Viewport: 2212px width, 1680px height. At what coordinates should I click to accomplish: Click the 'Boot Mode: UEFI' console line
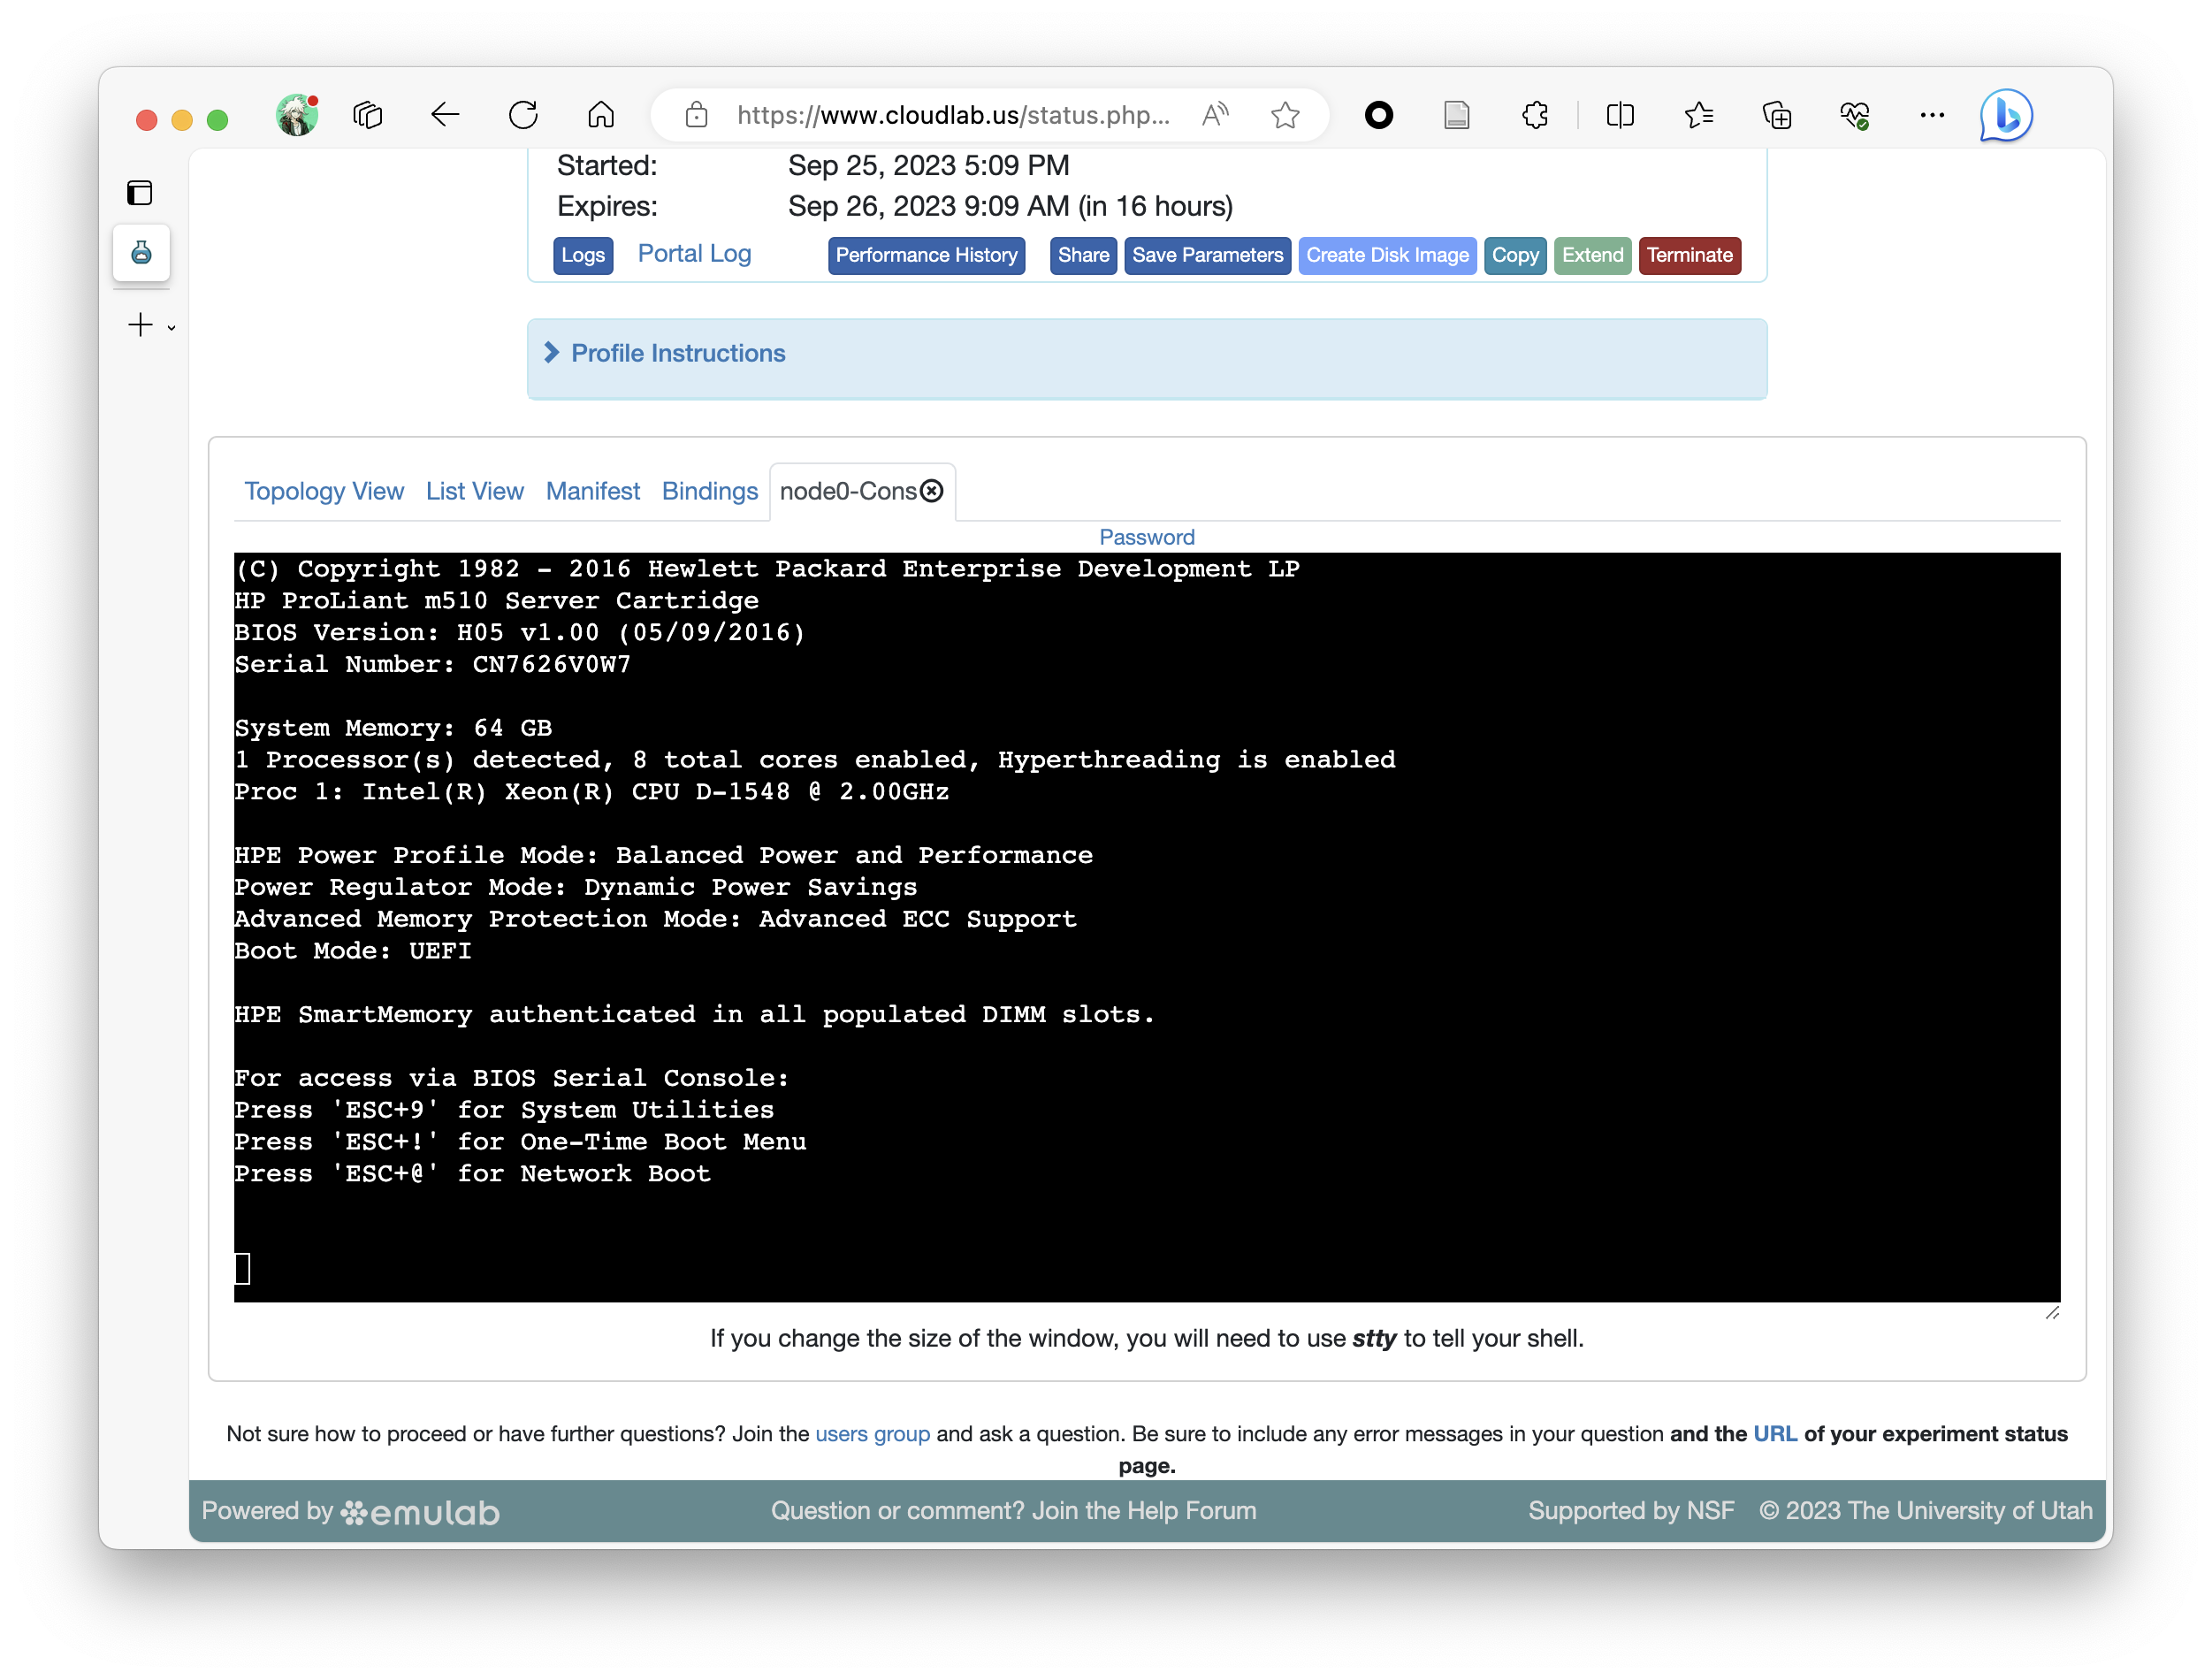point(353,951)
